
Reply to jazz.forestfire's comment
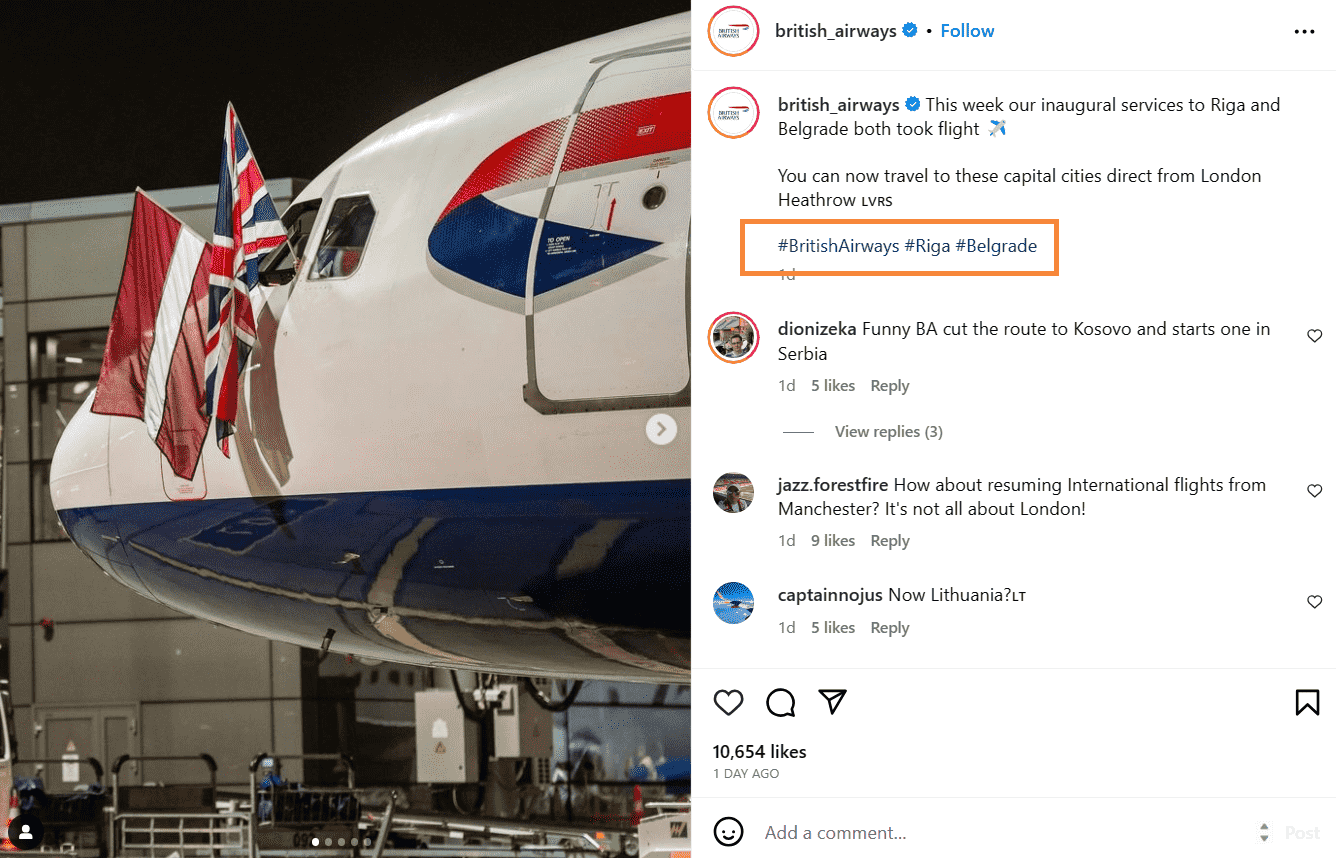pos(889,540)
